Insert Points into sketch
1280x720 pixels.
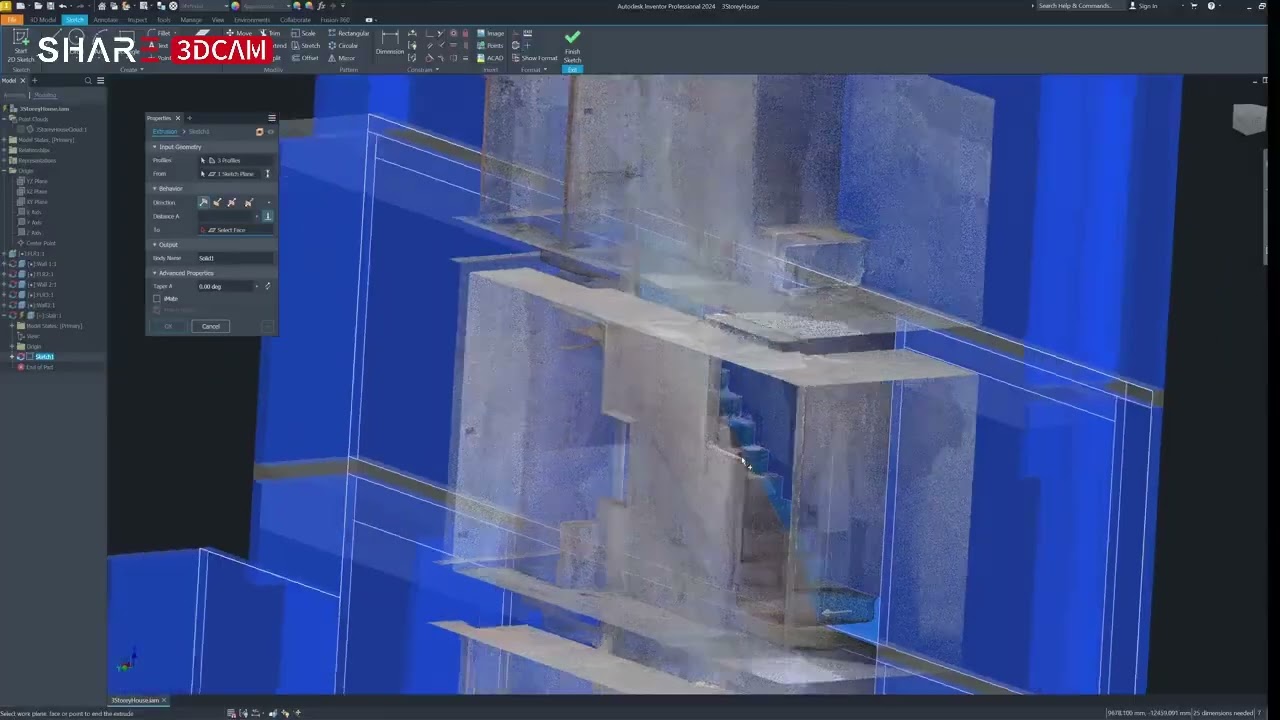click(x=490, y=46)
